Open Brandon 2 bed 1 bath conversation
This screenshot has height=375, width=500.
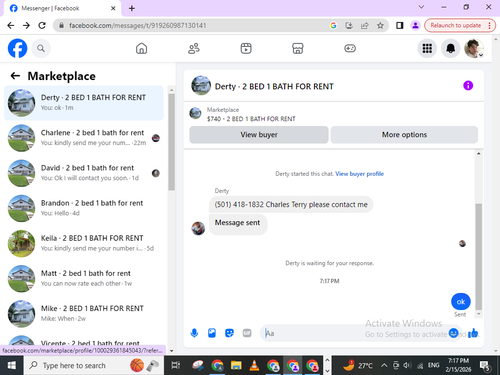tap(84, 208)
